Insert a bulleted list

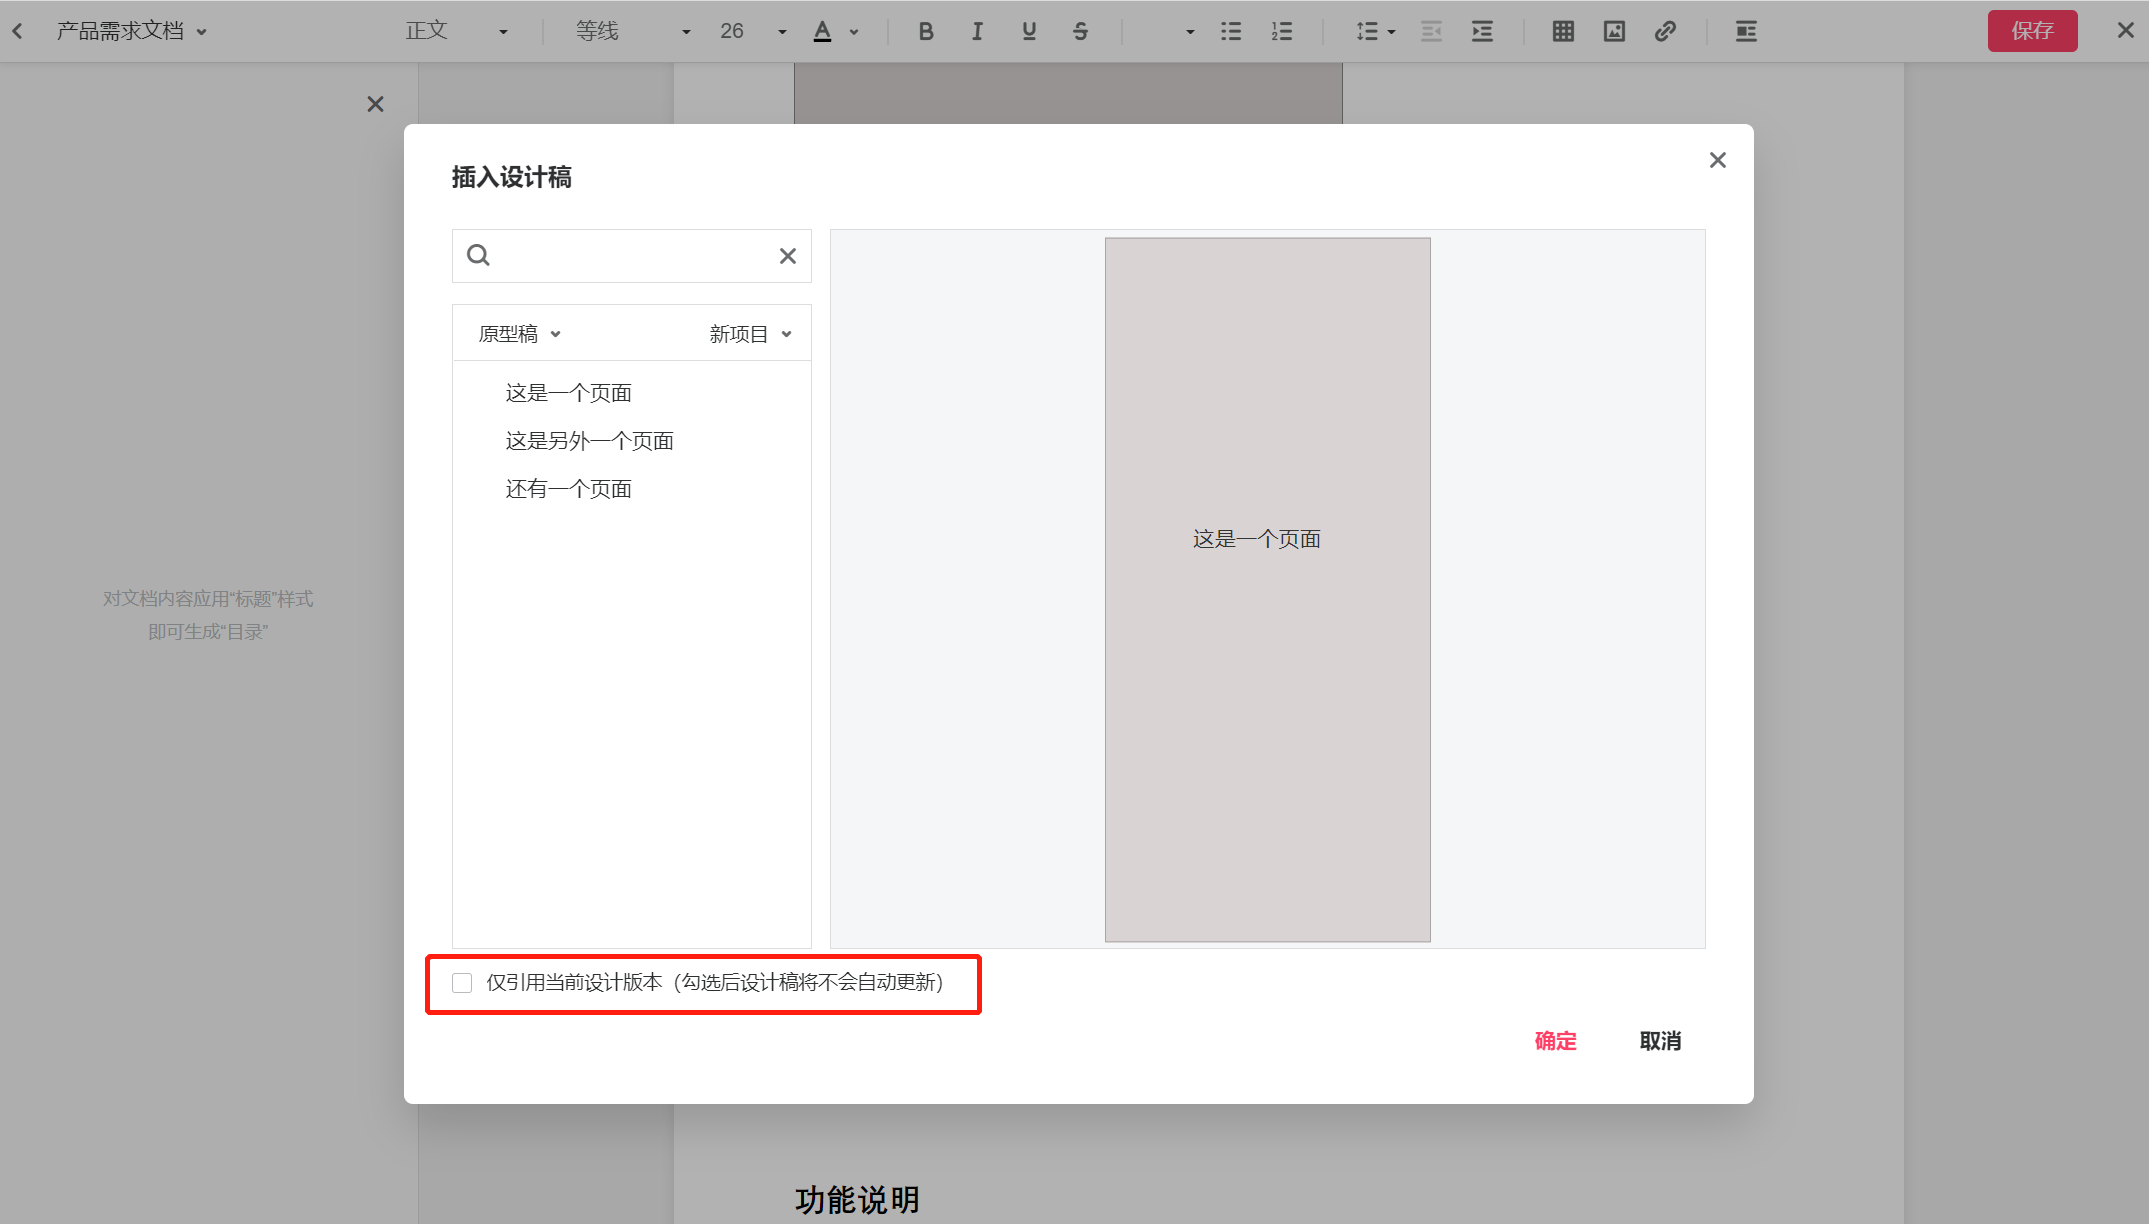point(1231,31)
